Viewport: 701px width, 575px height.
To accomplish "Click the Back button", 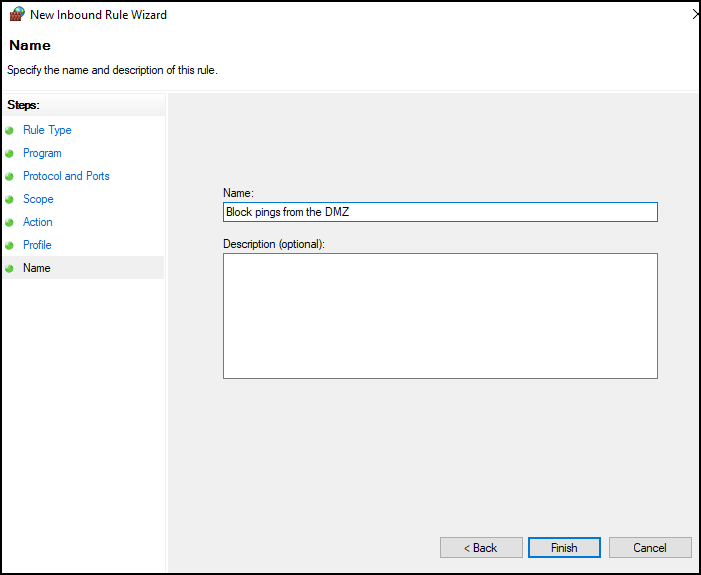I will pyautogui.click(x=481, y=548).
